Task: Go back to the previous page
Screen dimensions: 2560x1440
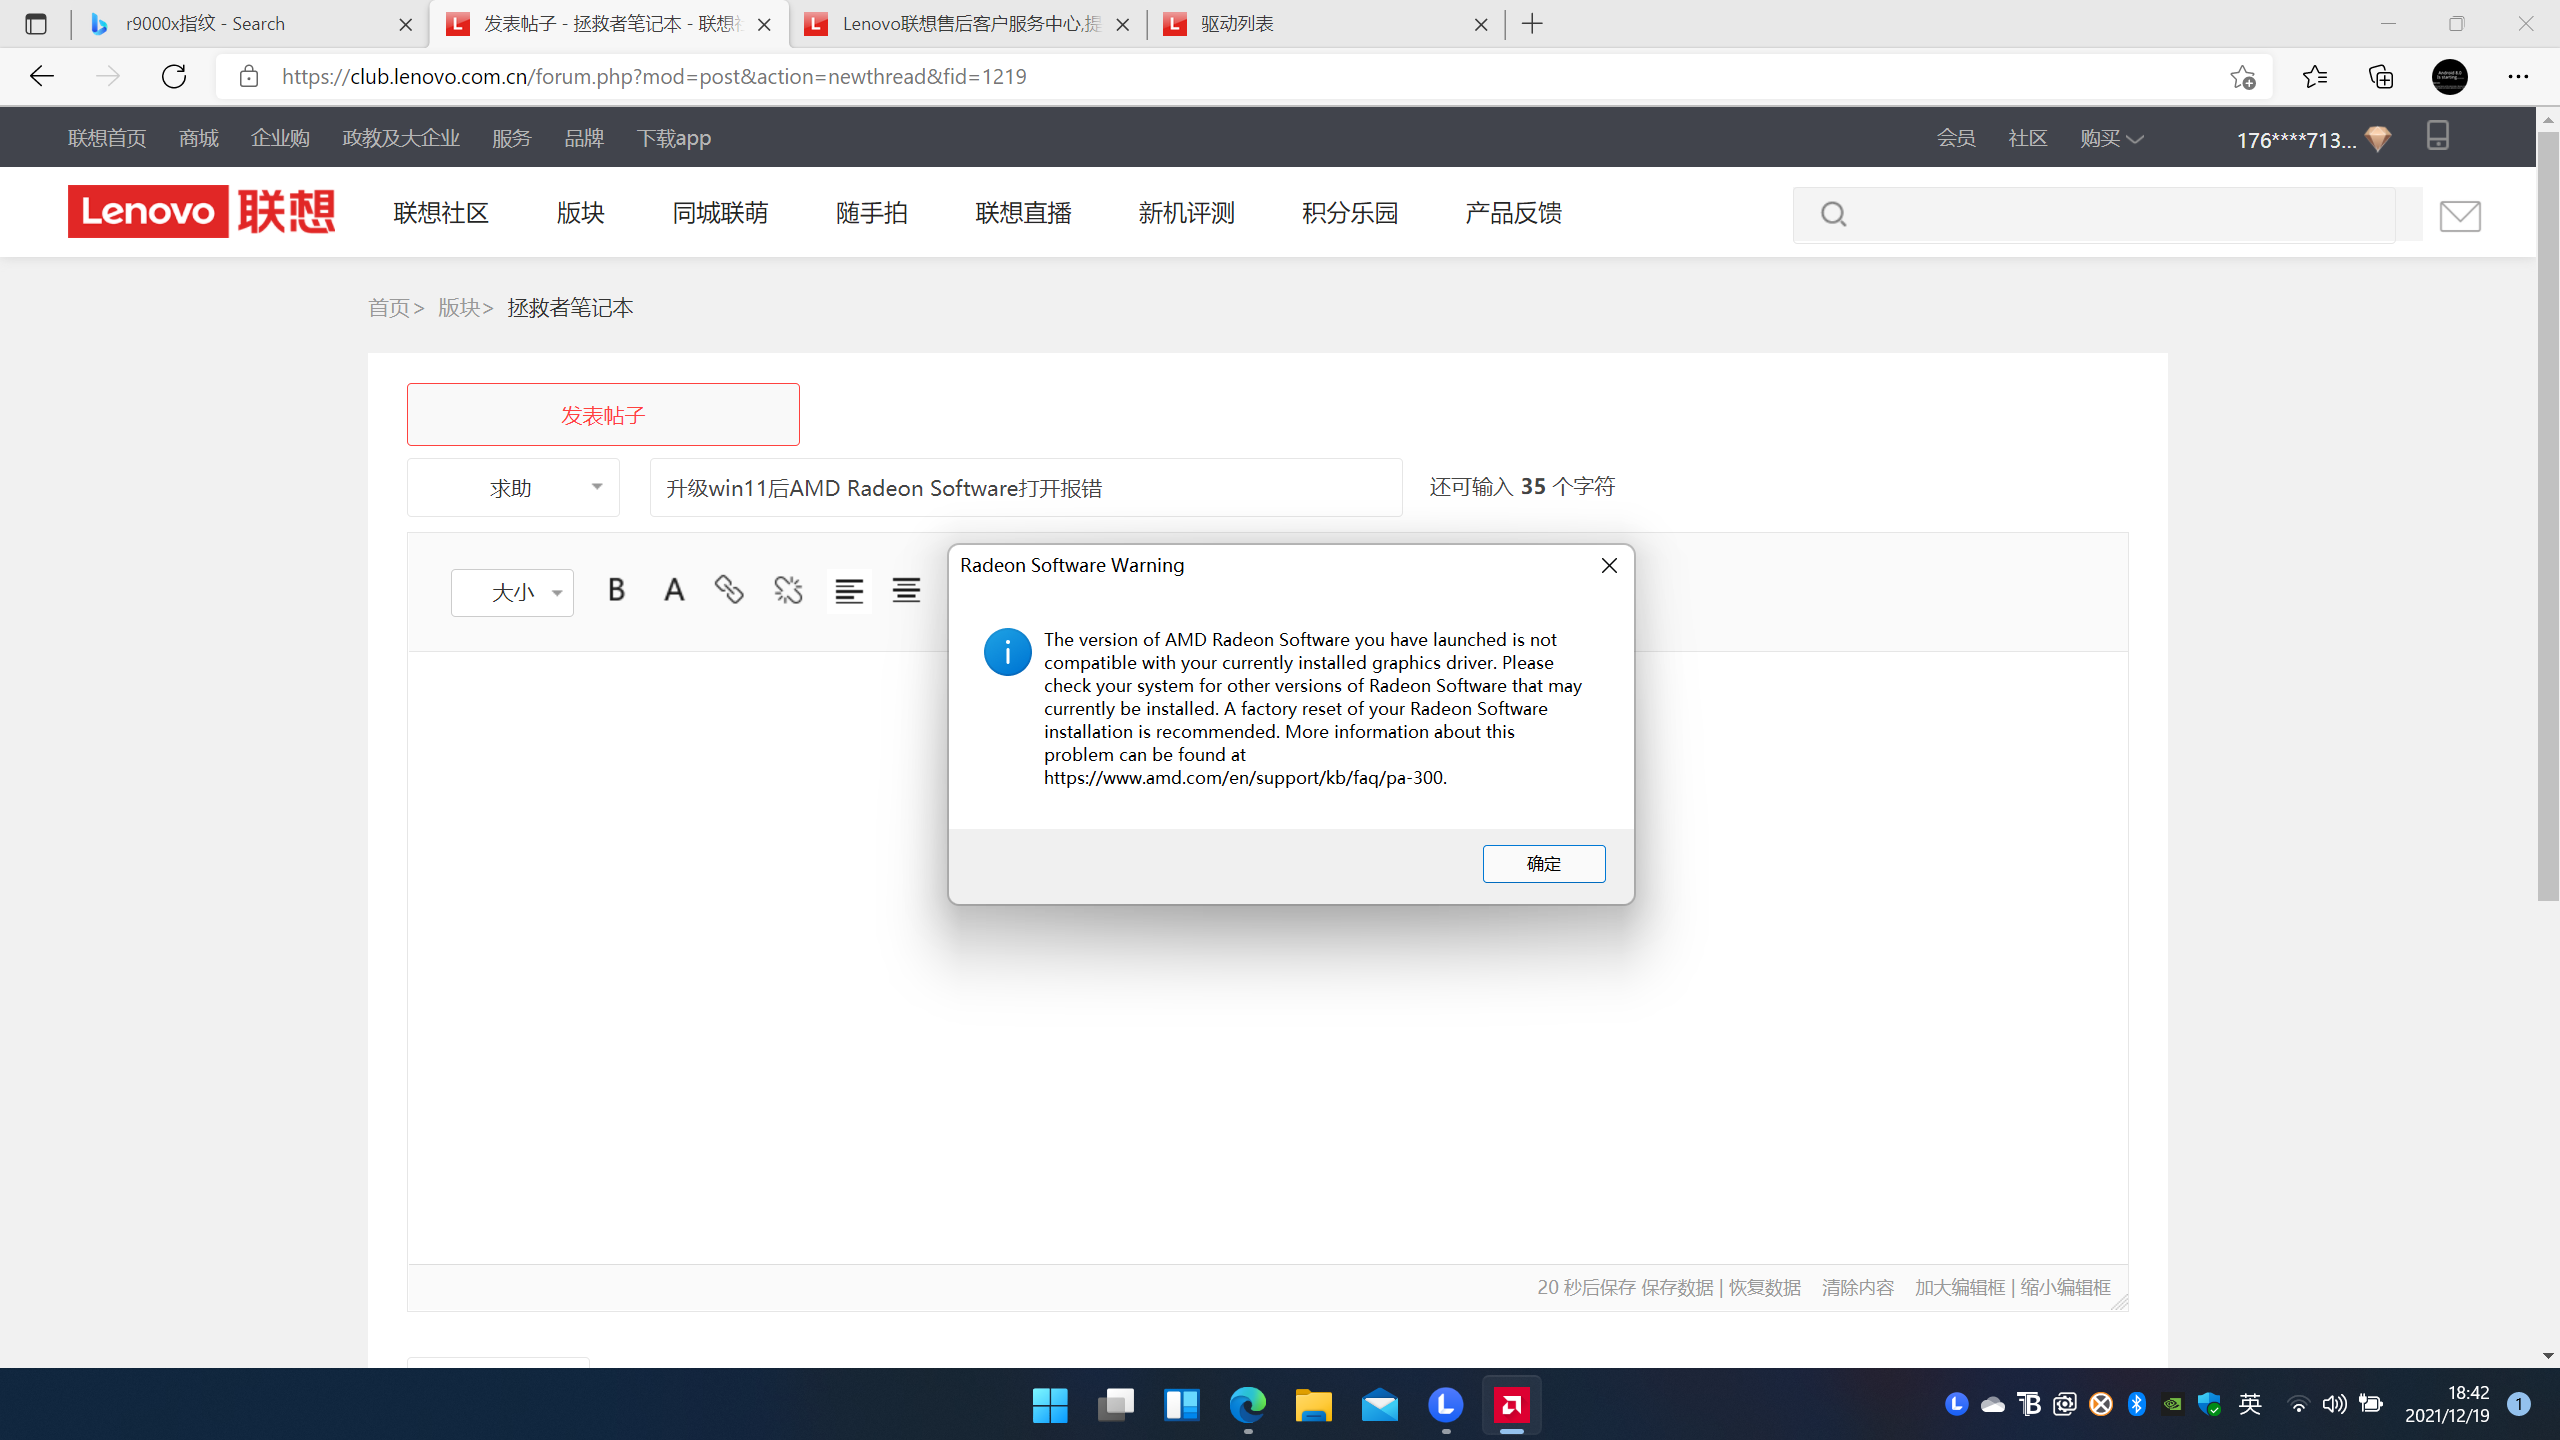Action: [x=42, y=76]
